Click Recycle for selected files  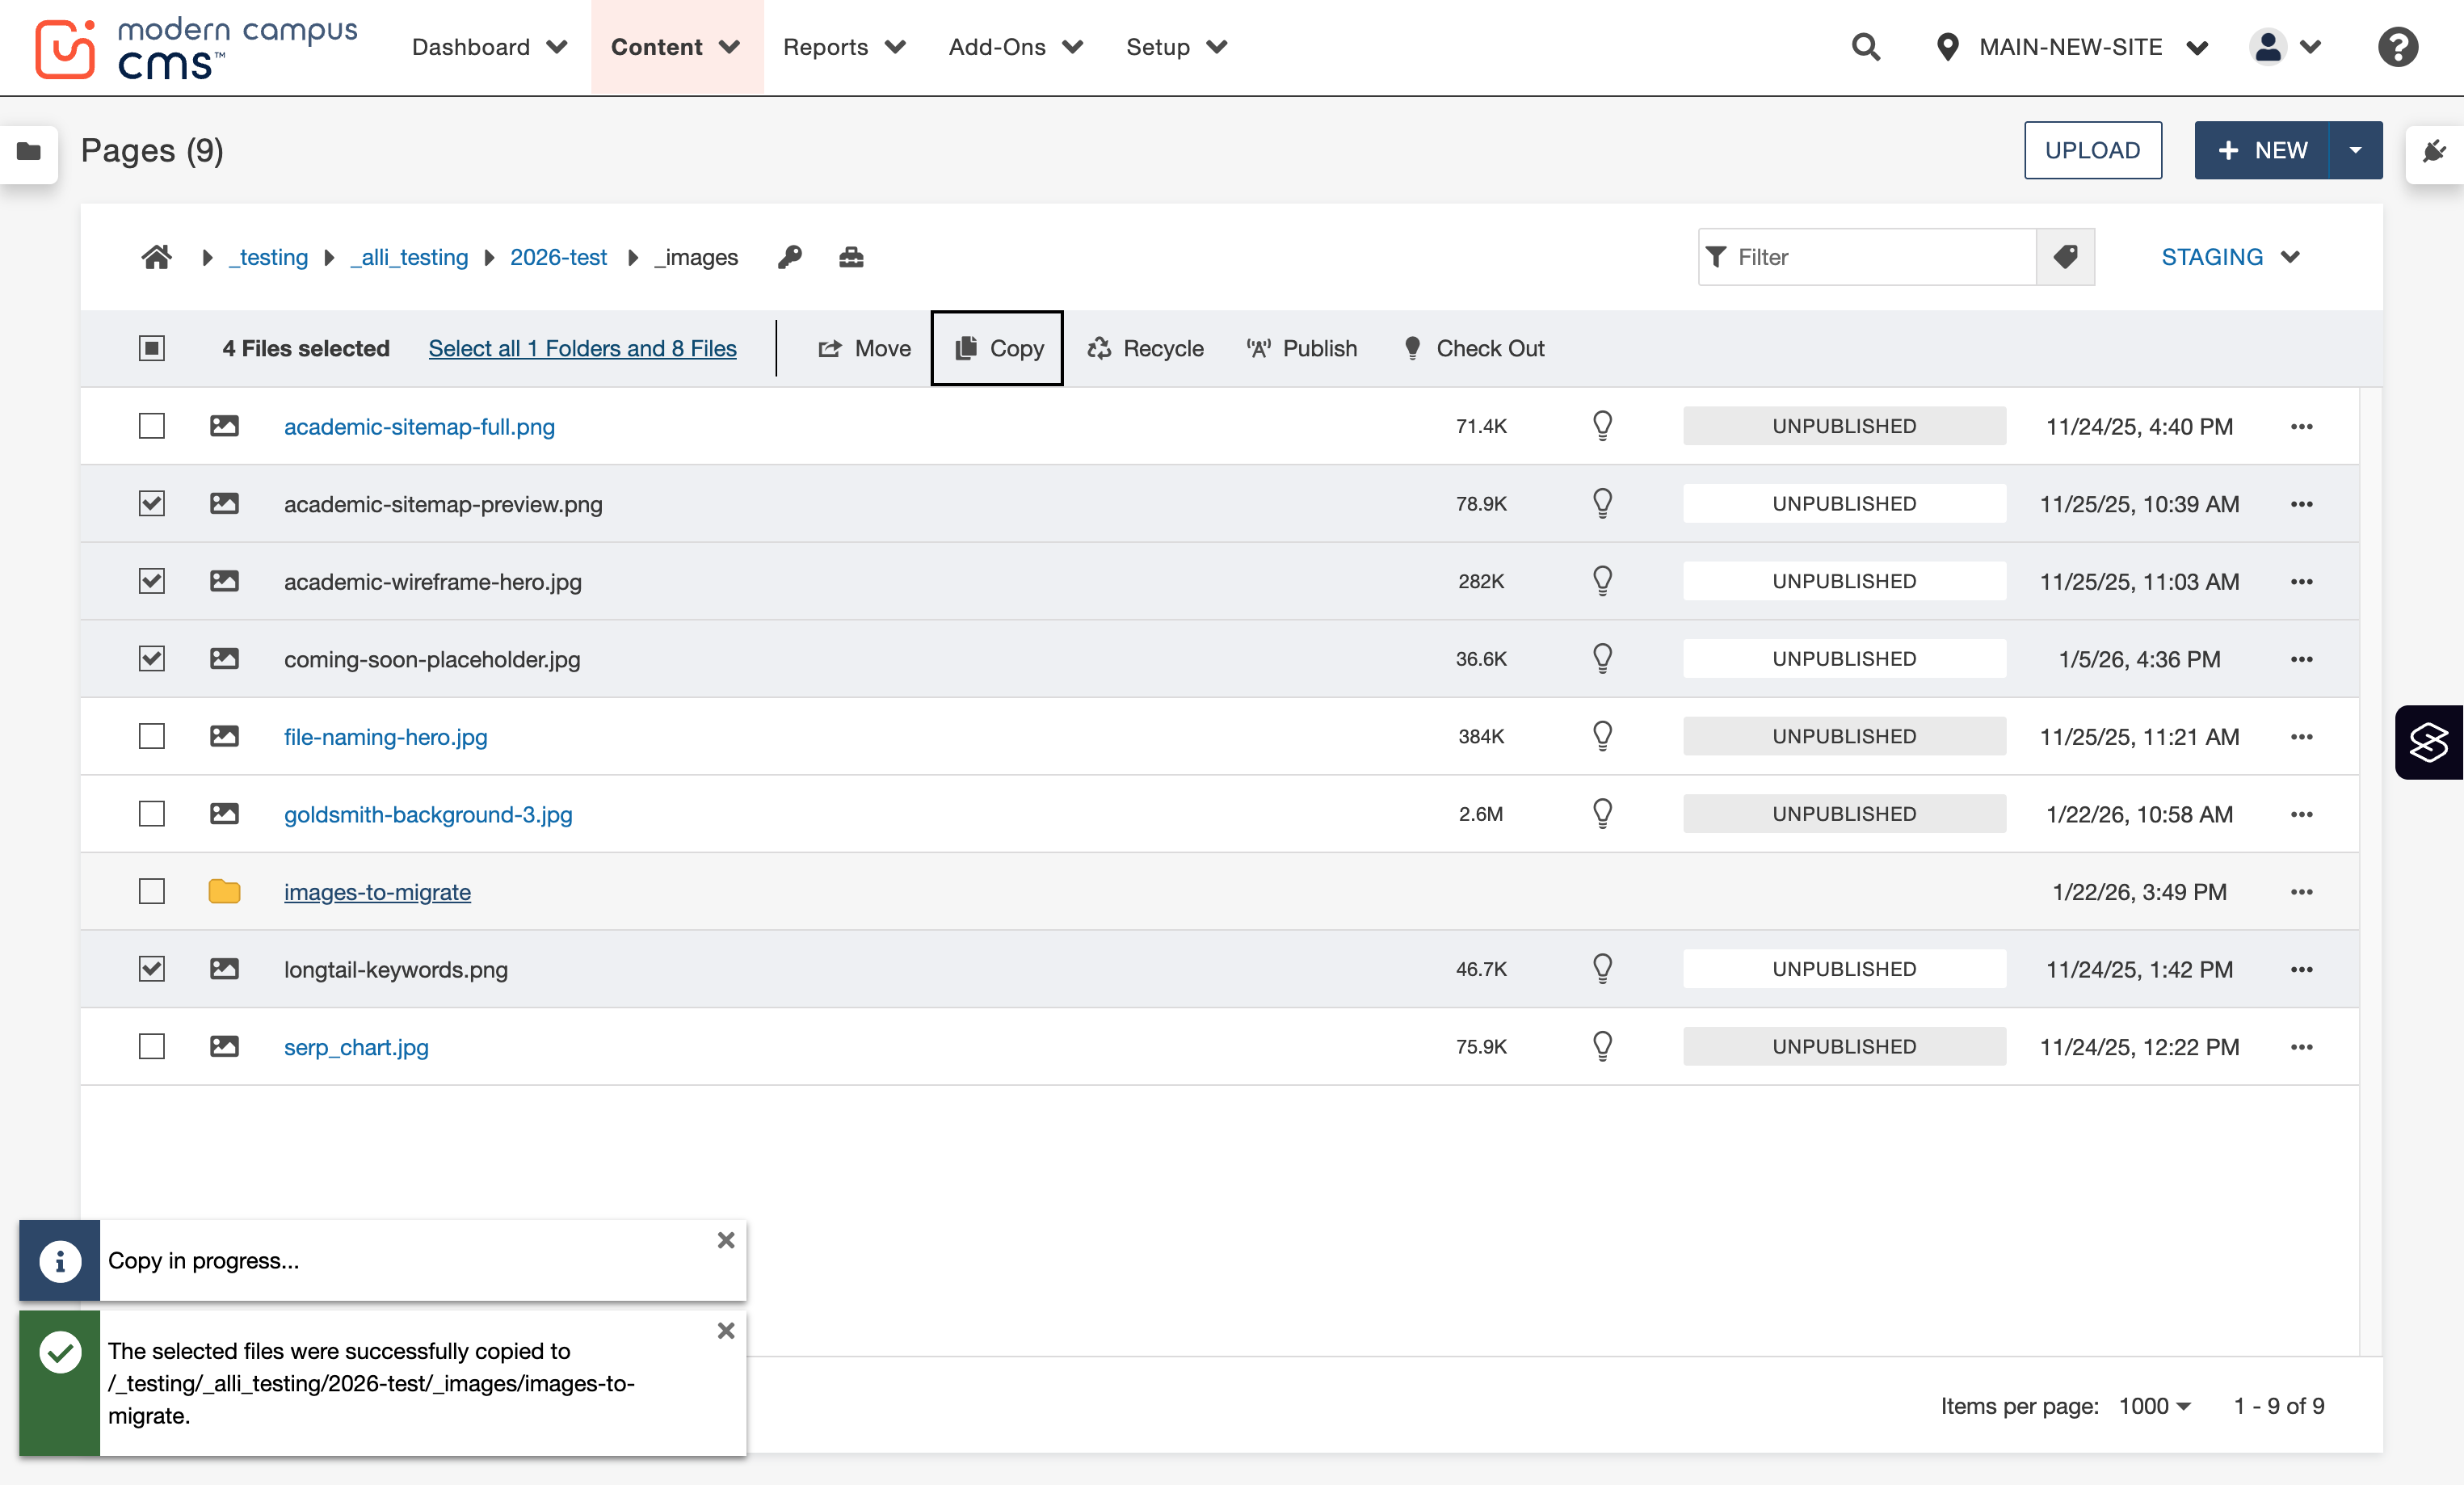point(1146,348)
